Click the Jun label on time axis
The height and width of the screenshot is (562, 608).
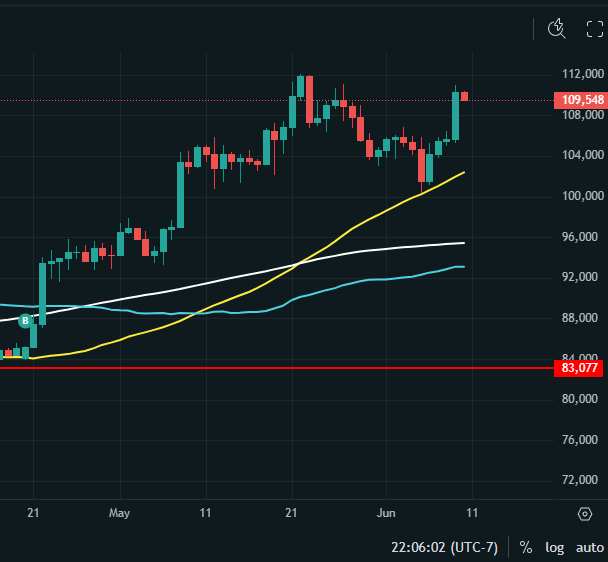point(386,513)
